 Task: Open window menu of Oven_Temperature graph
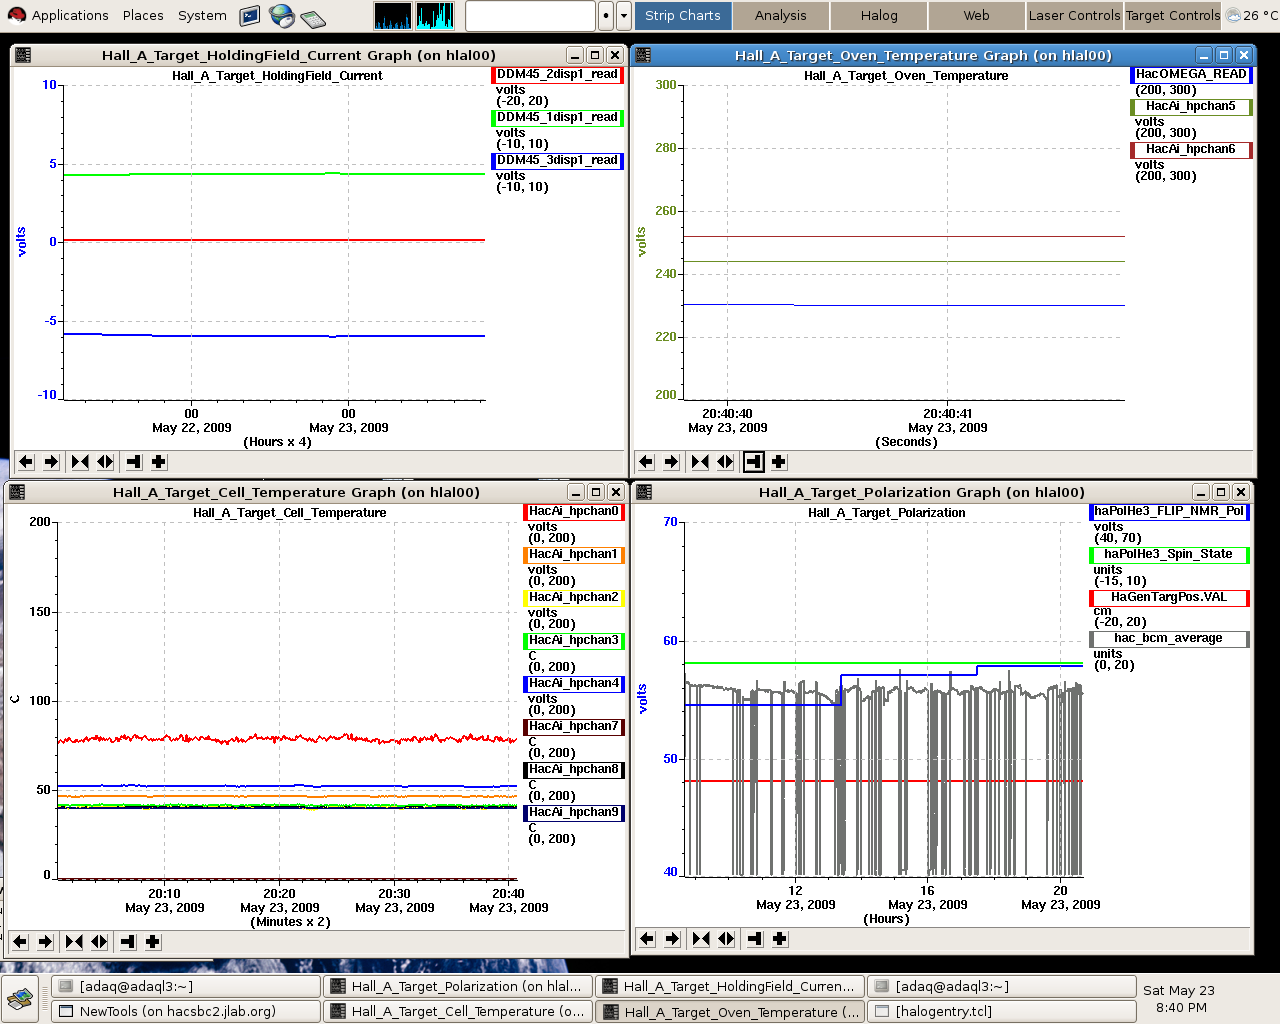pyautogui.click(x=643, y=55)
